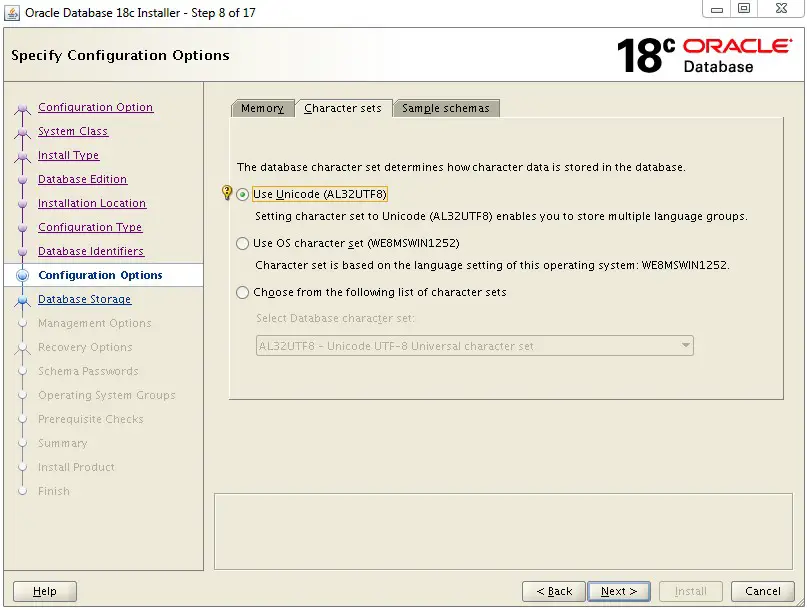Click the Java icon in the title bar
The image size is (807, 610).
tap(12, 12)
